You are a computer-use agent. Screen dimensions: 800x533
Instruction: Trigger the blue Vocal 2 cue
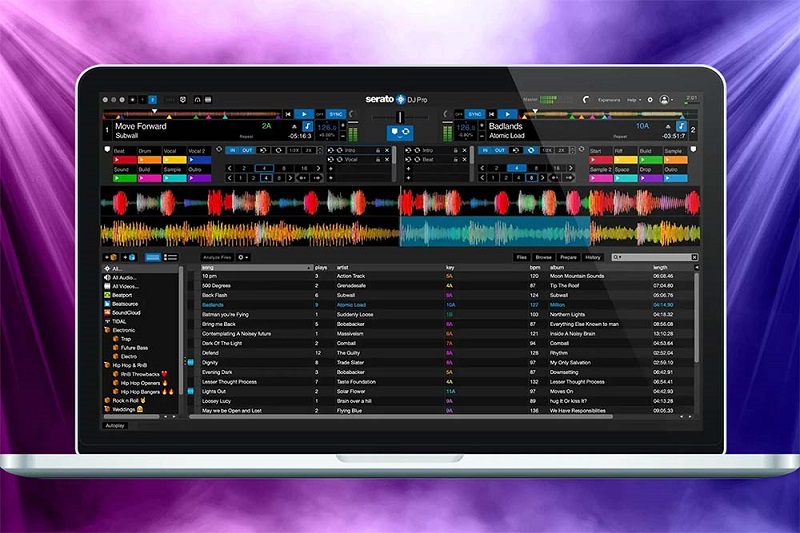click(199, 160)
